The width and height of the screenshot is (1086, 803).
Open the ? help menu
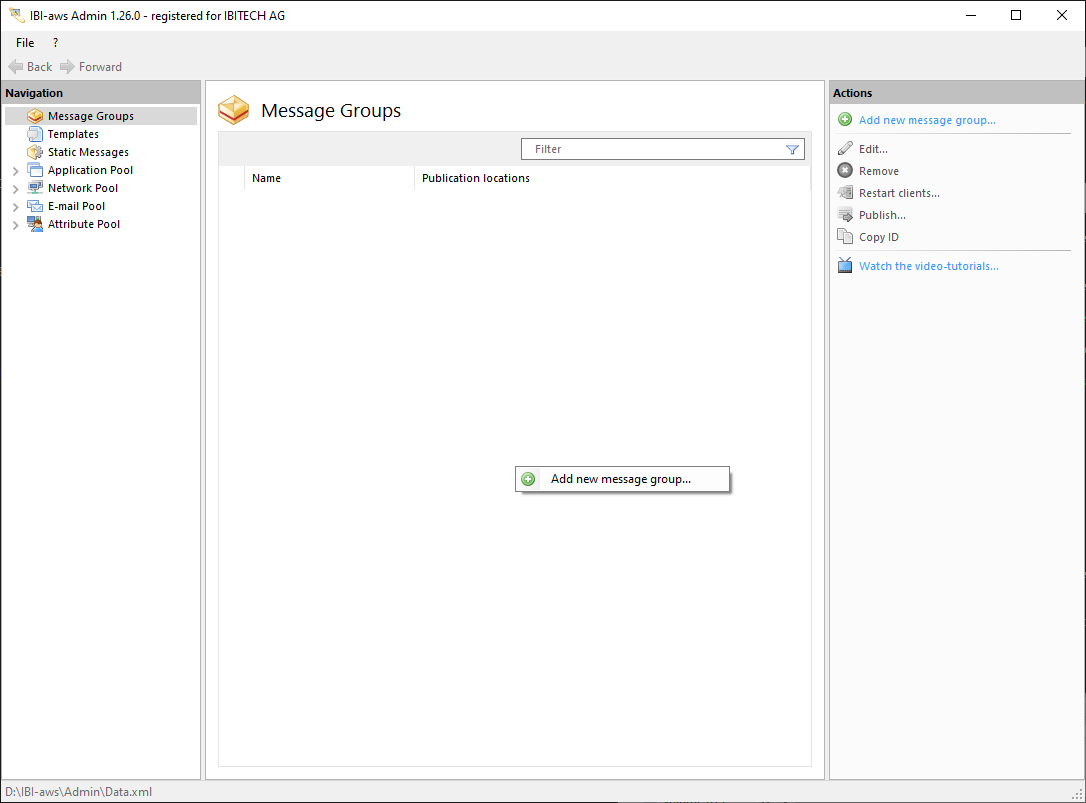click(55, 43)
